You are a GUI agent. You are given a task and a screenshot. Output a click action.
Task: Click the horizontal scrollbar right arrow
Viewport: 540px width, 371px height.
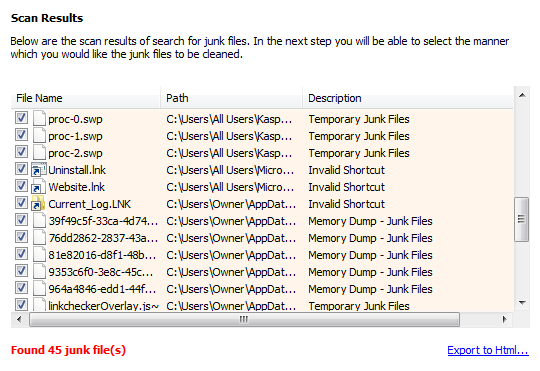pyautogui.click(x=504, y=319)
